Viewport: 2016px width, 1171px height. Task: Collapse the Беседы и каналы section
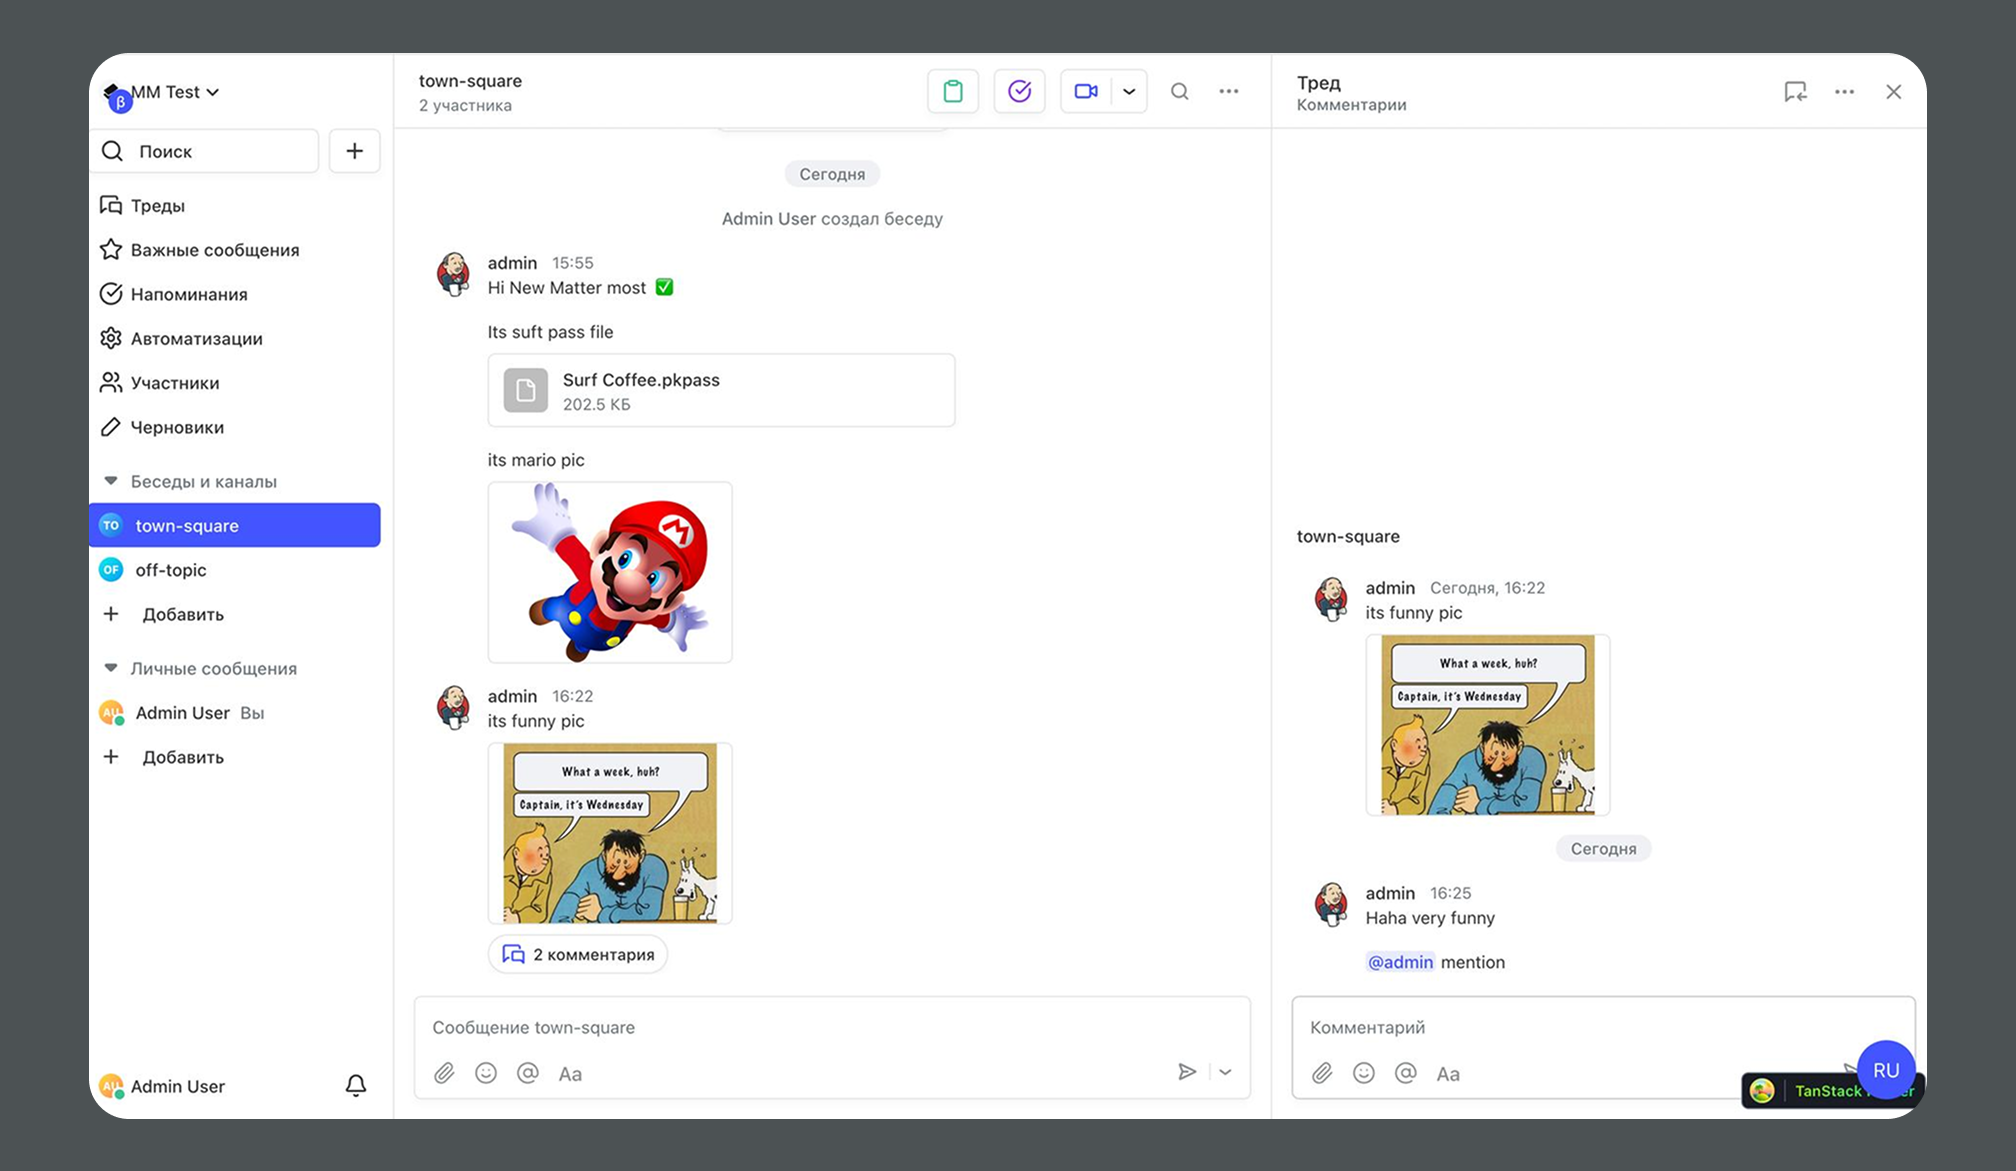[x=111, y=481]
